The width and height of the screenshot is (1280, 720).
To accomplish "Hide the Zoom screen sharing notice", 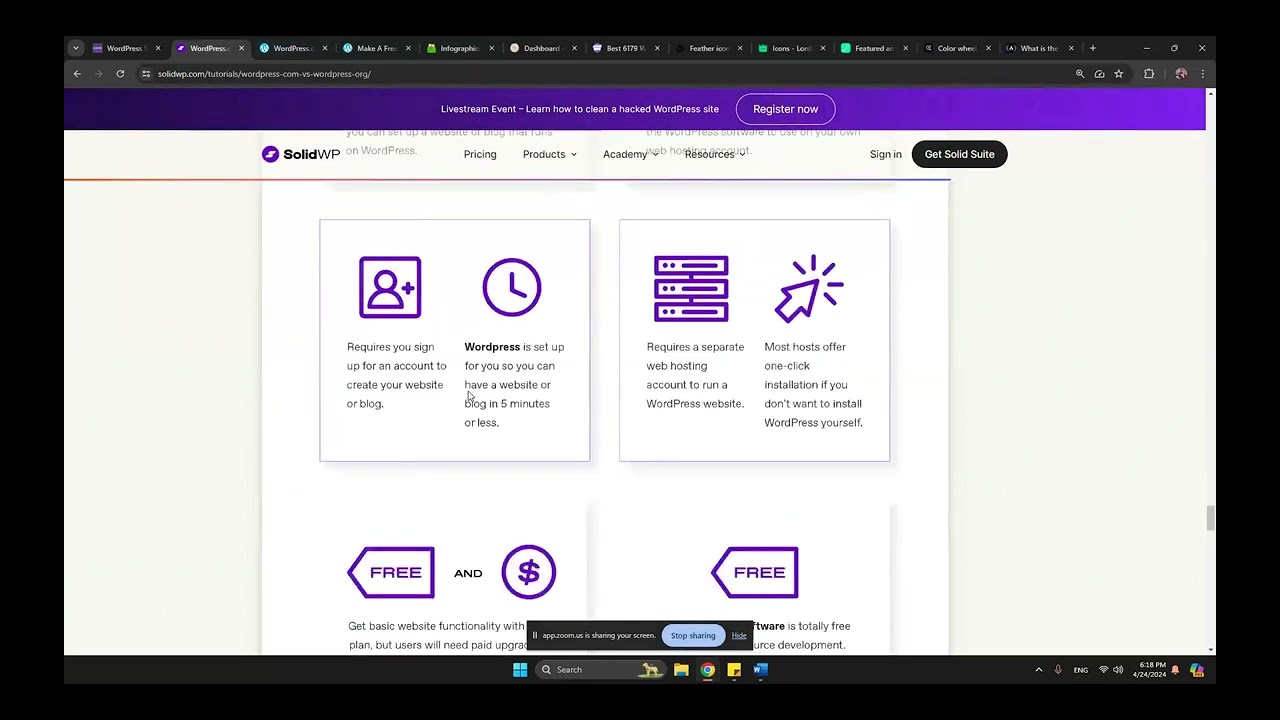I will (739, 636).
